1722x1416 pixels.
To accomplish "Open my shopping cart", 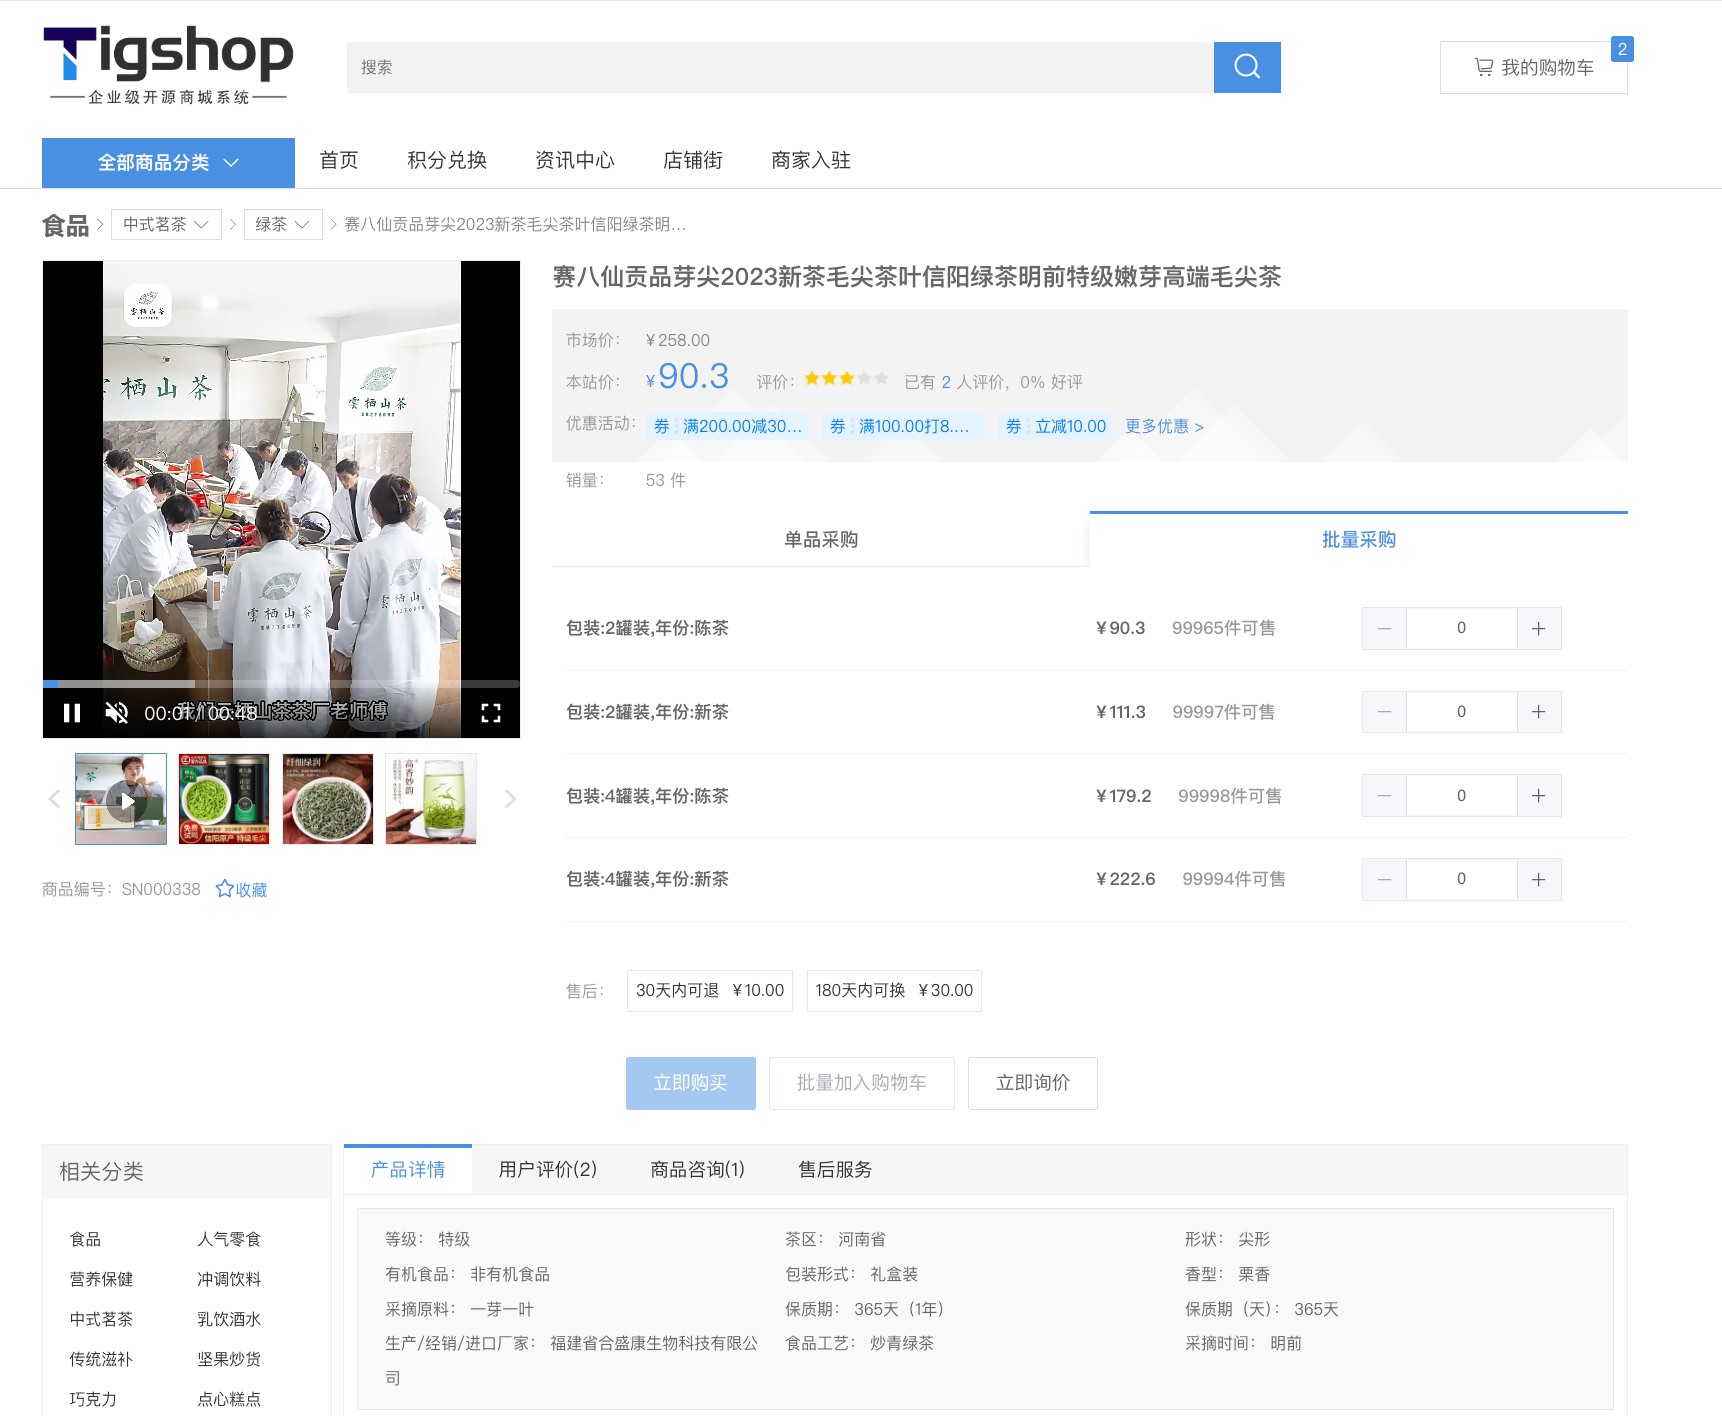I will pos(1533,67).
